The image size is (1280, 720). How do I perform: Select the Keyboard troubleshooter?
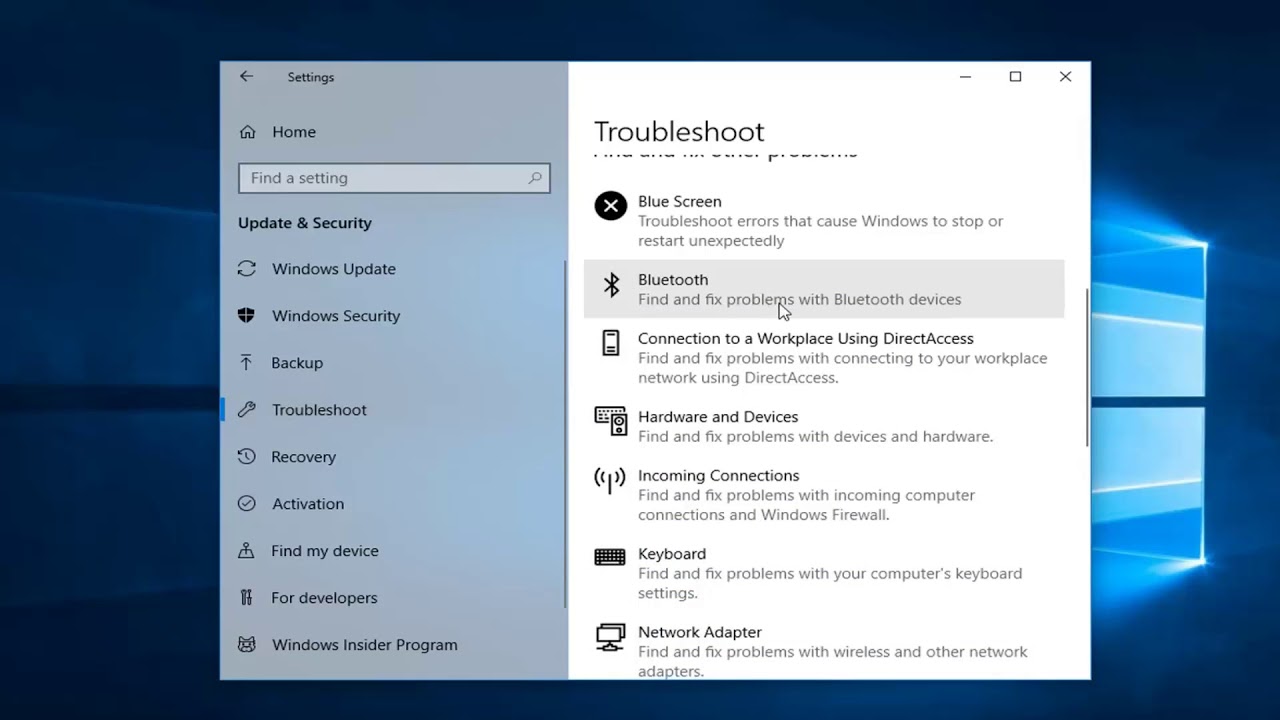(824, 573)
